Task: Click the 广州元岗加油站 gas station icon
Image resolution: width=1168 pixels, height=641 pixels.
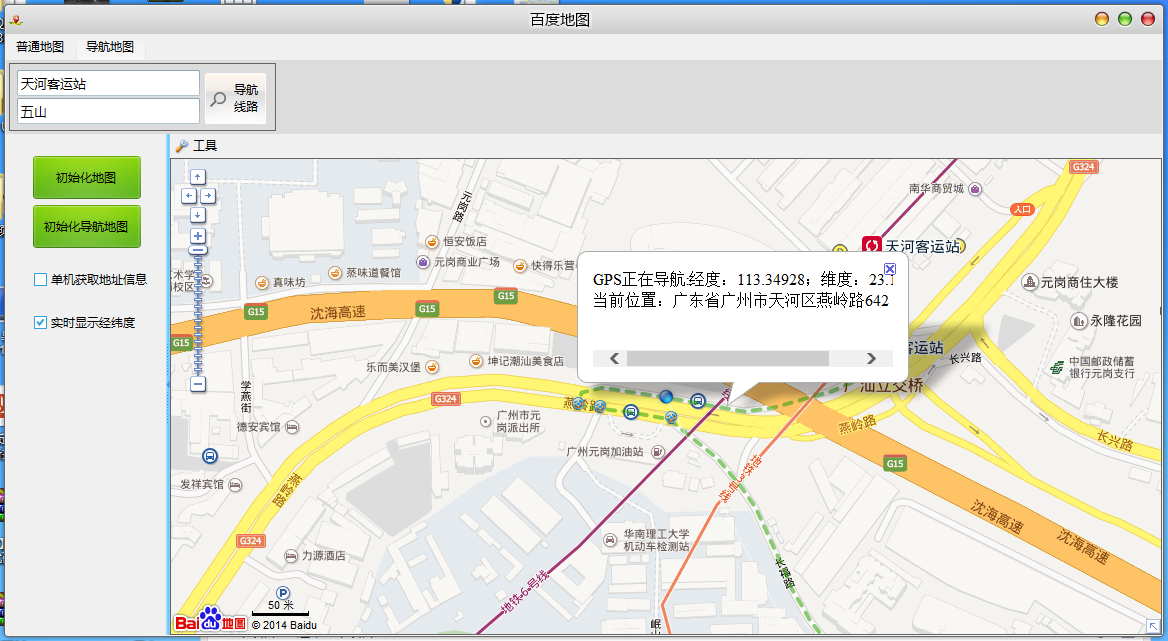Action: [x=657, y=452]
